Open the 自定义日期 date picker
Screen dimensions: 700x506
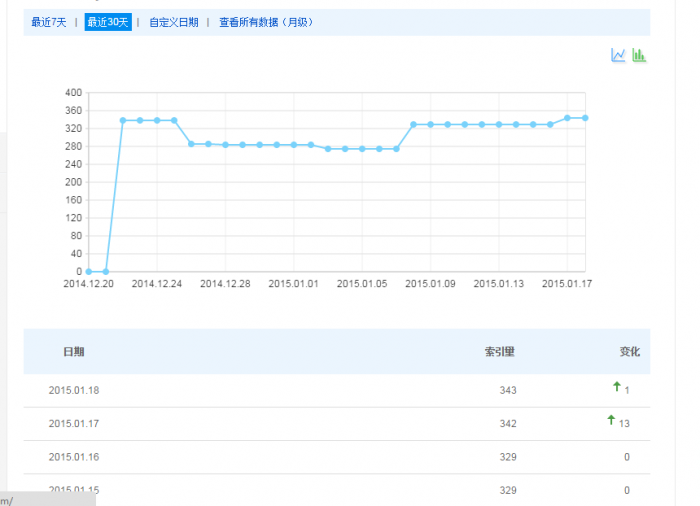click(x=174, y=22)
